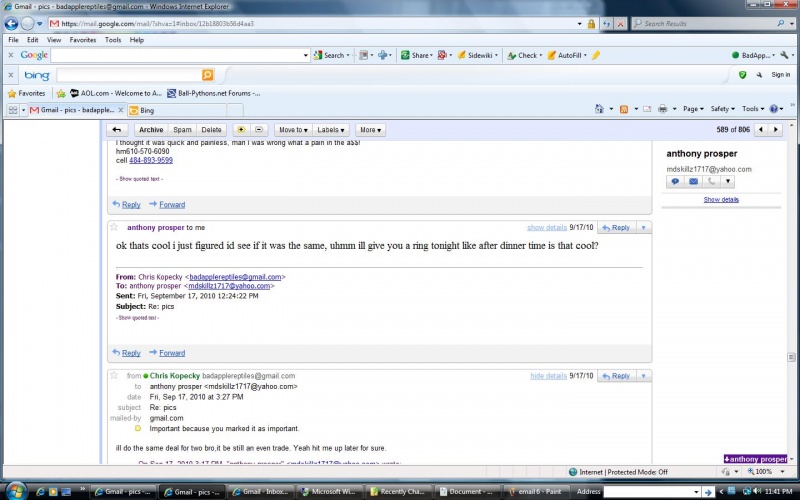Click the orange Bing search button

pos(208,75)
